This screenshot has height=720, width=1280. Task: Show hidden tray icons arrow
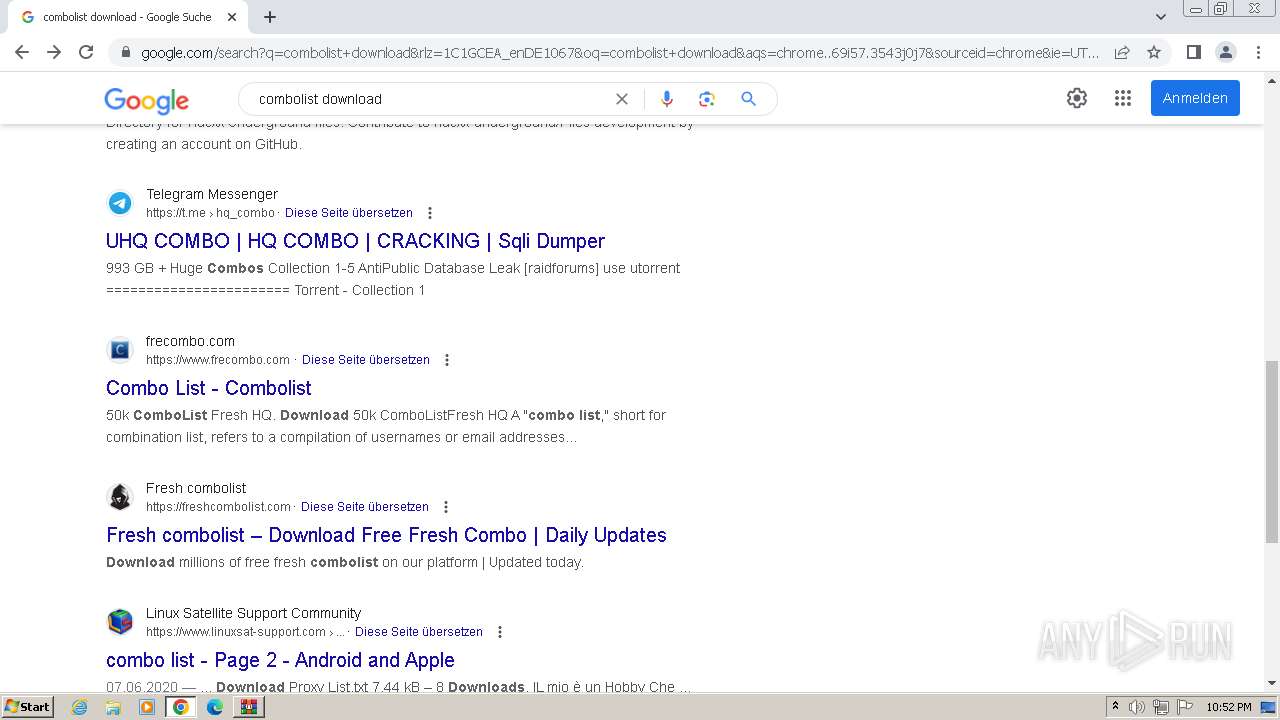coord(1115,707)
